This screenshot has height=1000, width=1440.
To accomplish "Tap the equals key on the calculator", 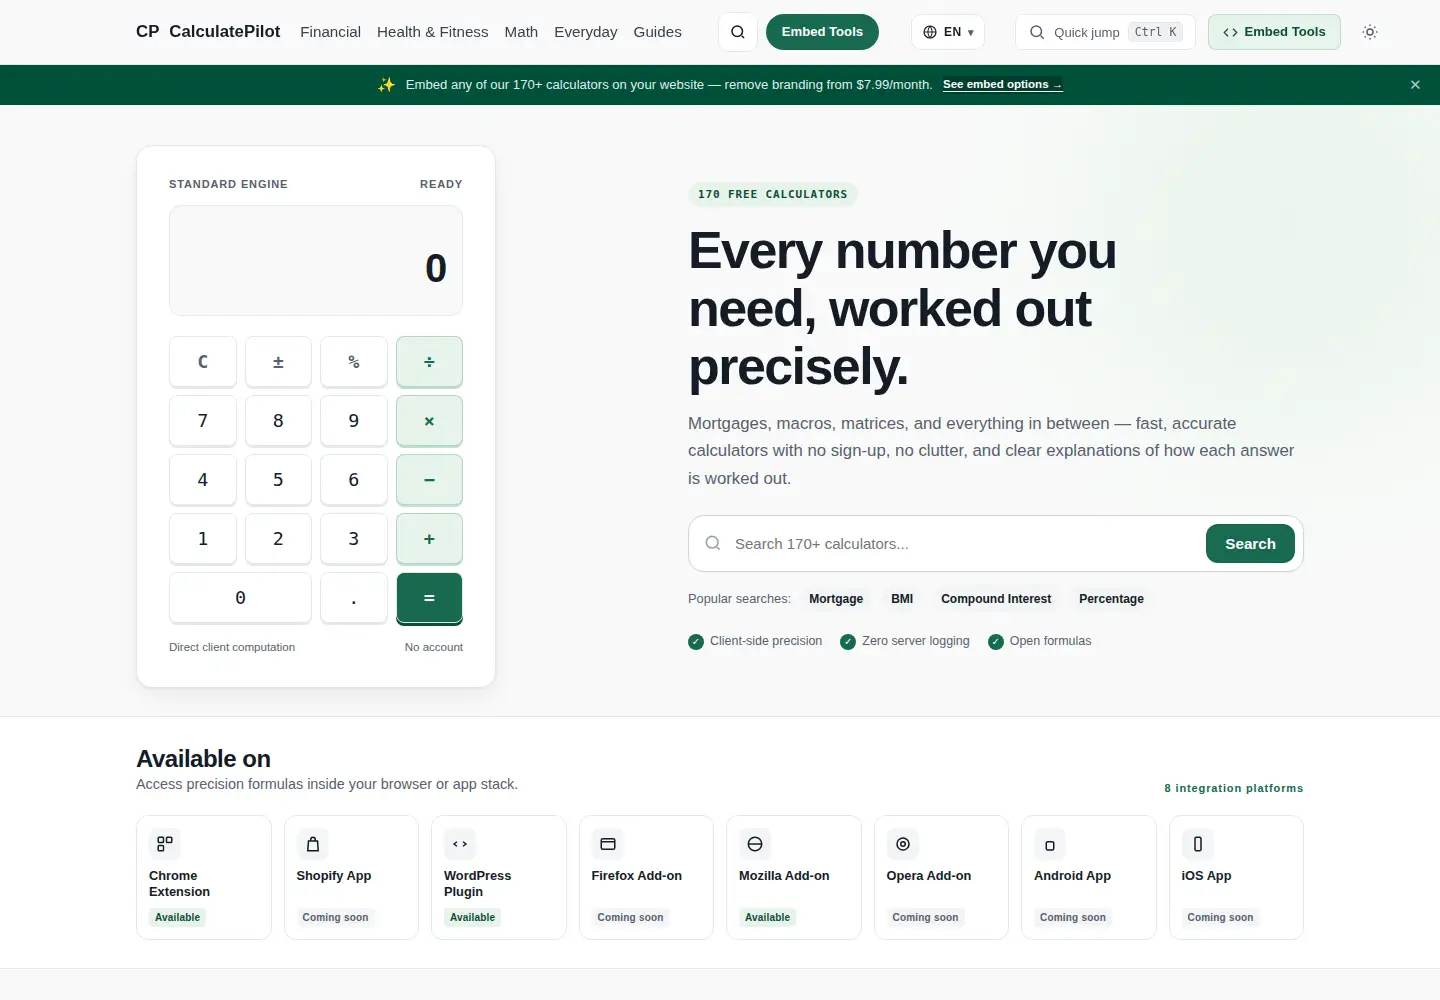I will pyautogui.click(x=429, y=598).
